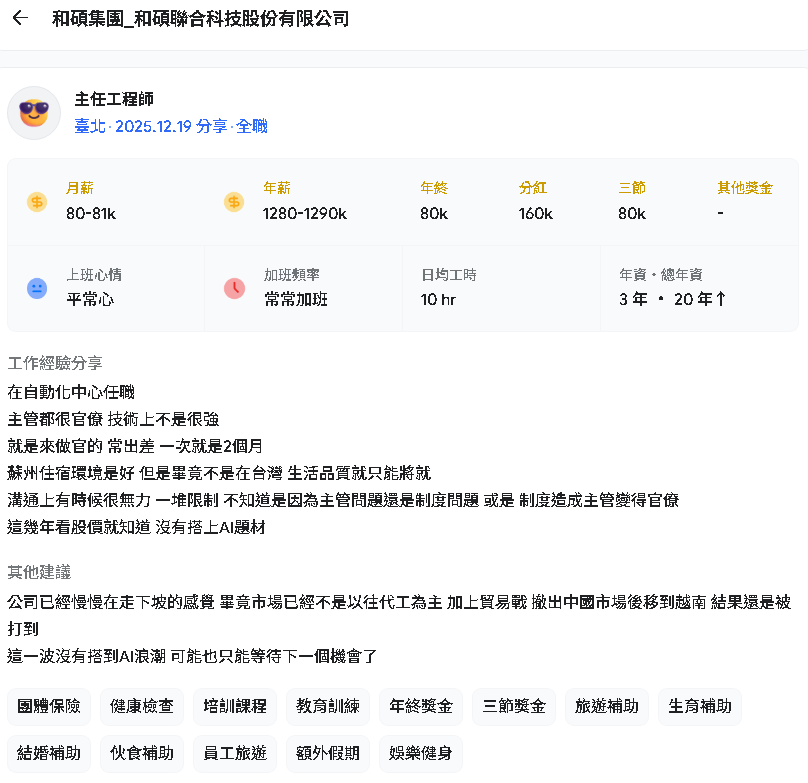Click the sunglasses emoji avatar

(x=34, y=113)
